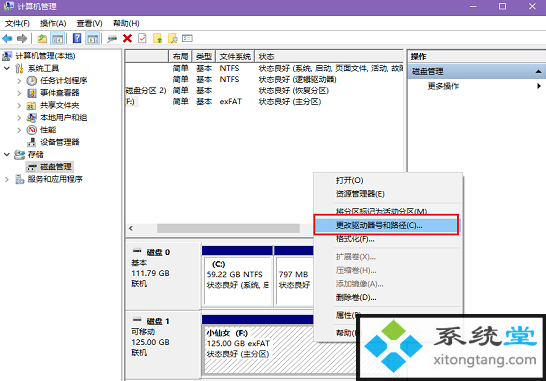The image size is (546, 381).
Task: Click the 类型 column header
Action: tap(204, 56)
